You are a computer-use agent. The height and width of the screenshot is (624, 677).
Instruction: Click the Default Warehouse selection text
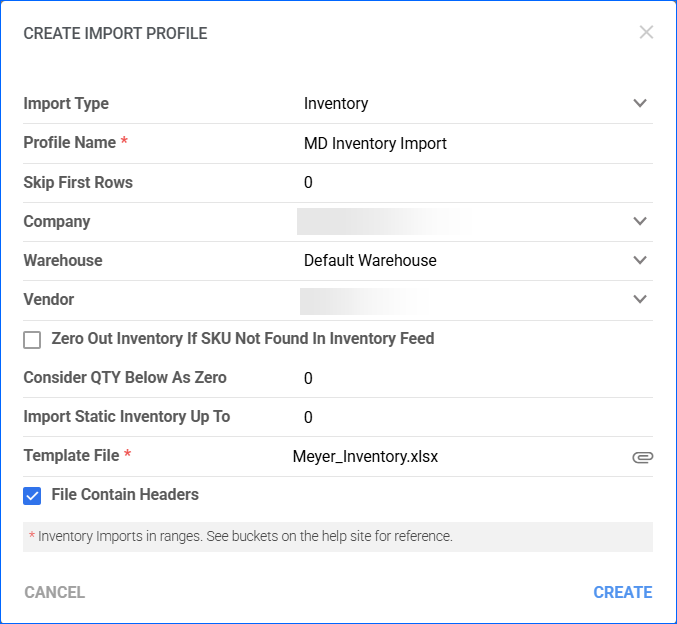370,260
